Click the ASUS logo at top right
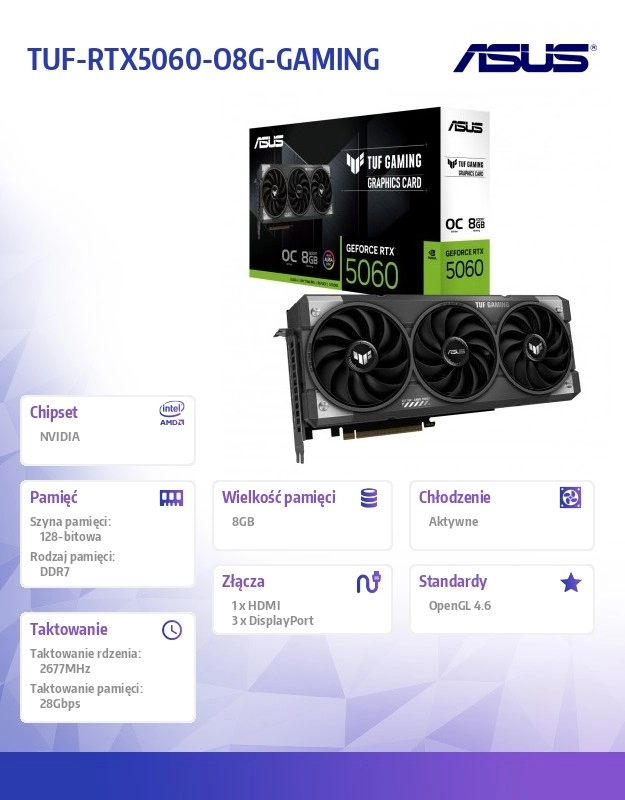The width and height of the screenshot is (625, 800). [525, 58]
